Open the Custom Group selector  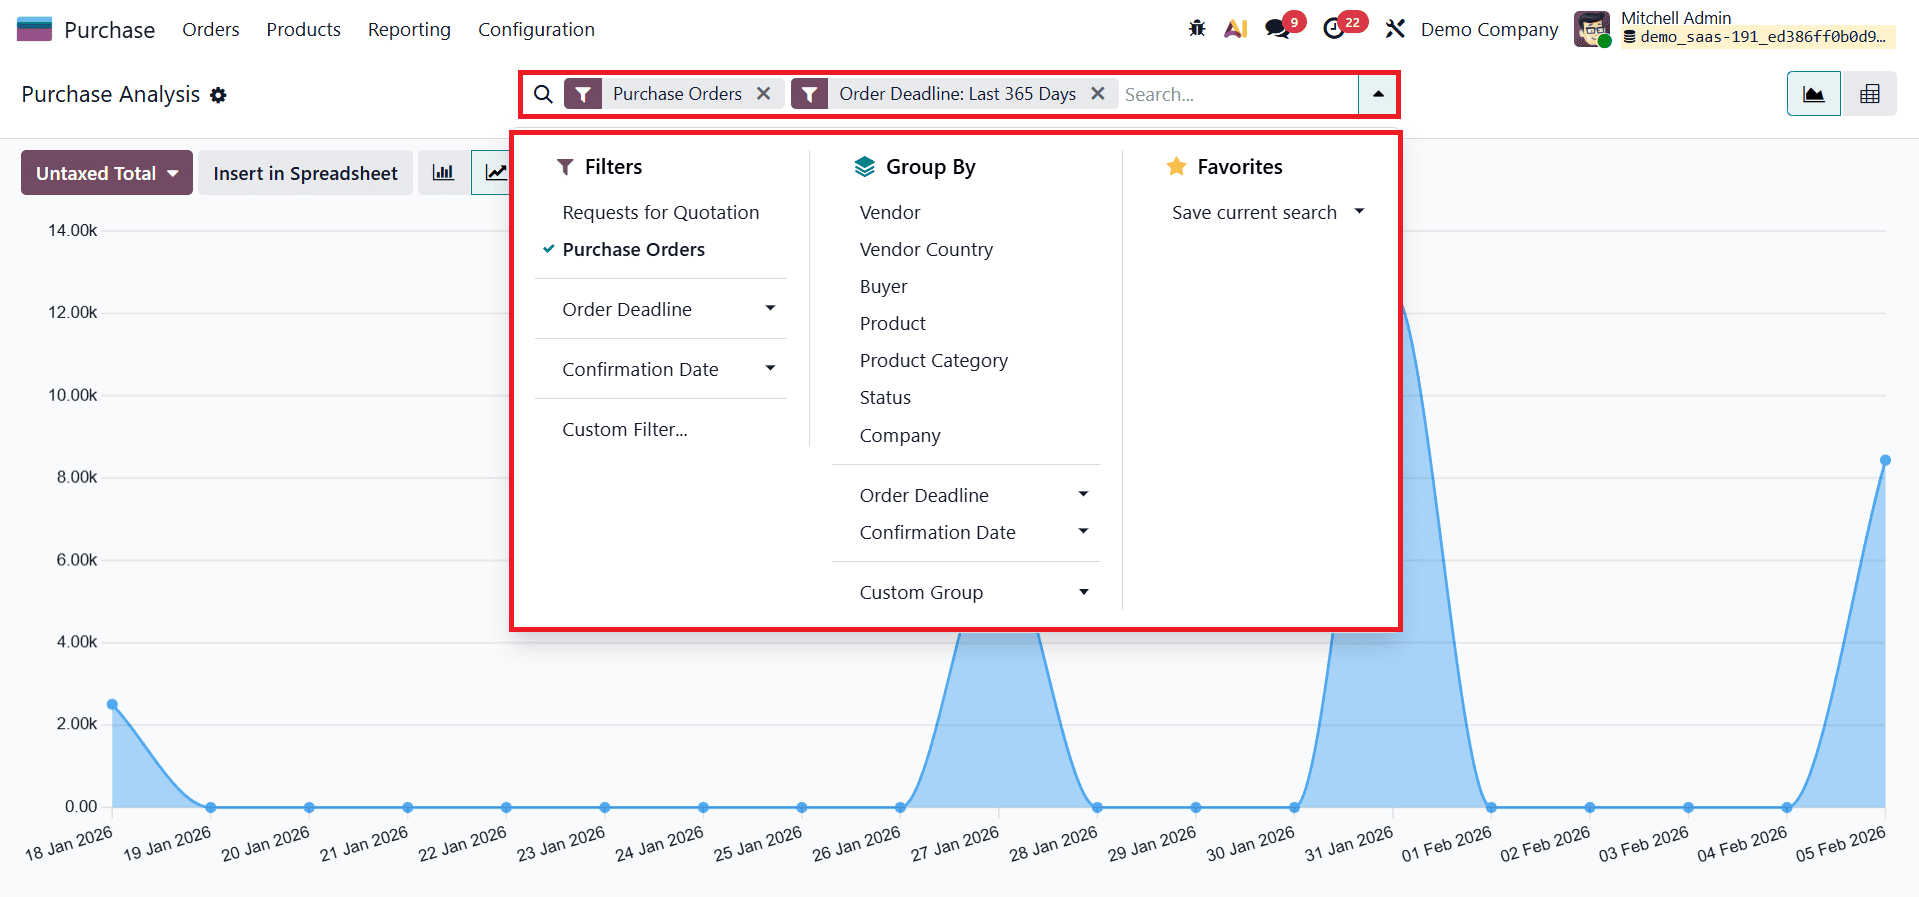(x=966, y=592)
